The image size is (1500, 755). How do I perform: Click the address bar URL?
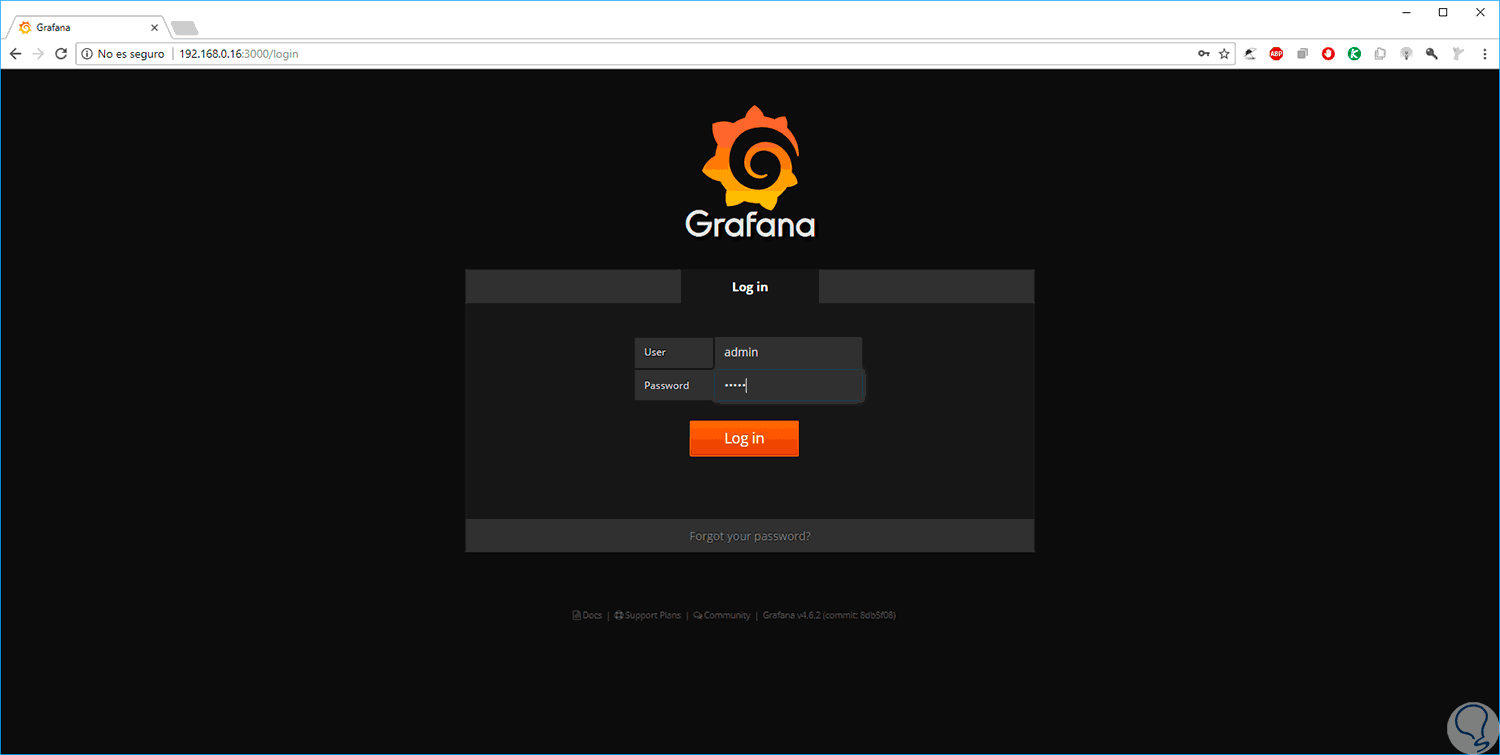(x=238, y=54)
